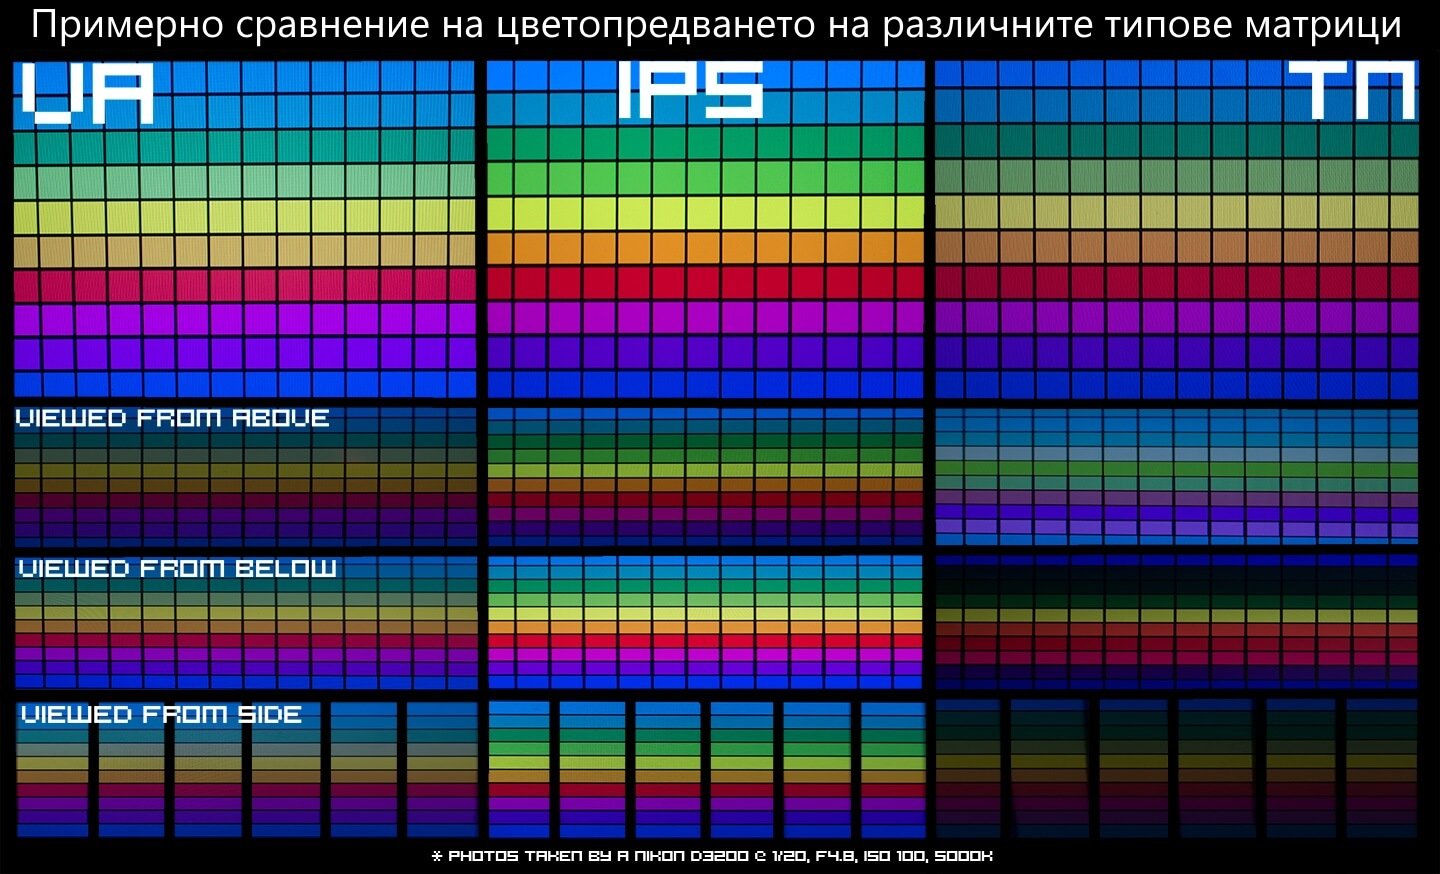Screen dimensions: 1440x874
Task: Click the Bulgarian title text at top
Action: pyautogui.click(x=716, y=25)
